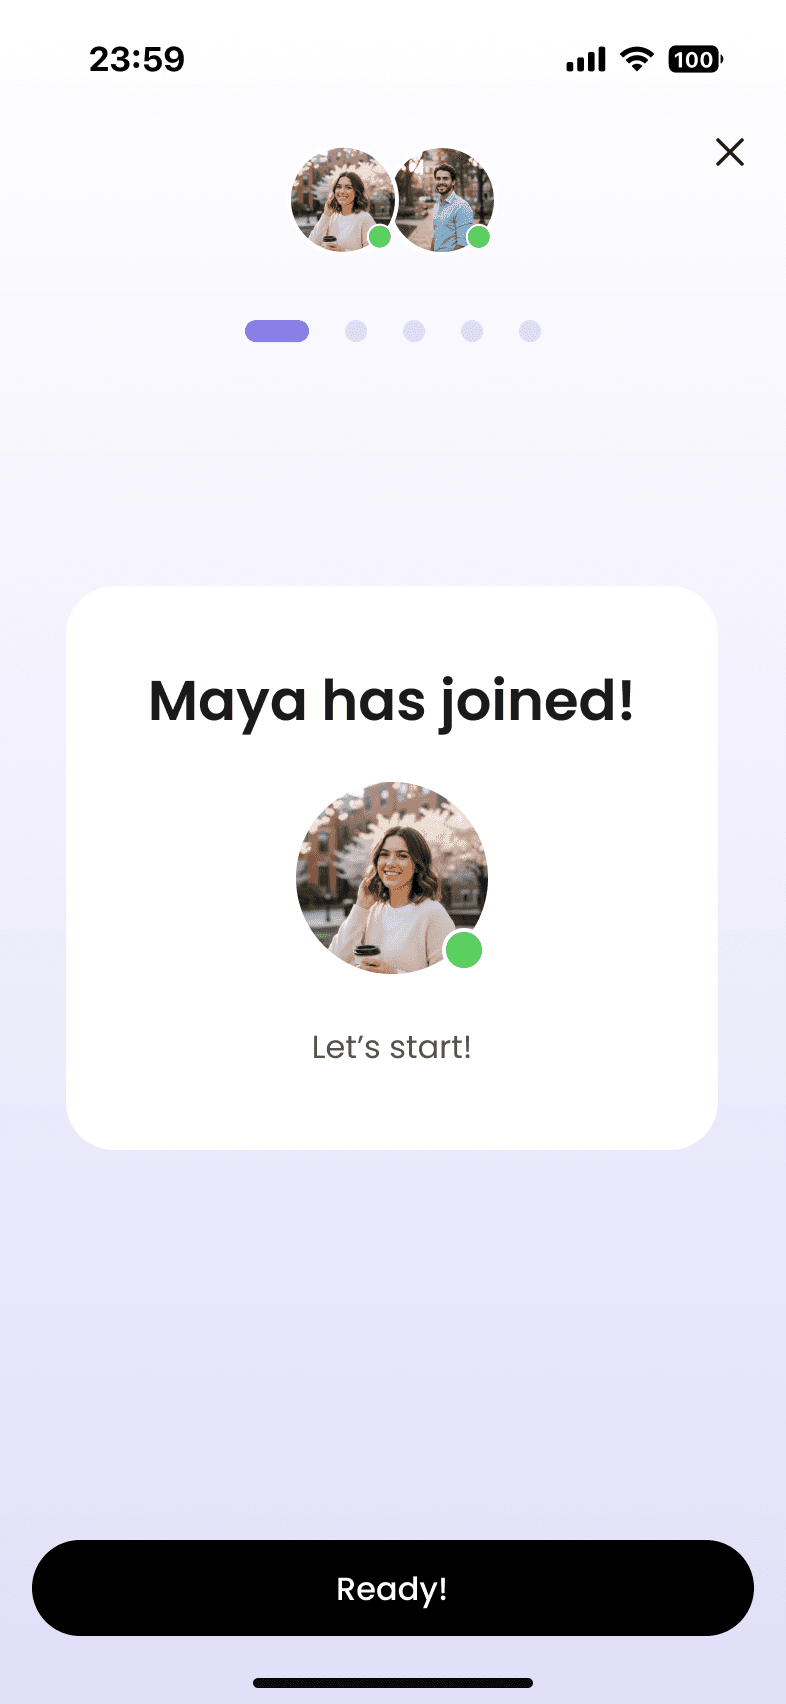Tap the green status dot on woman's header avatar
This screenshot has width=786, height=1704.
380,237
